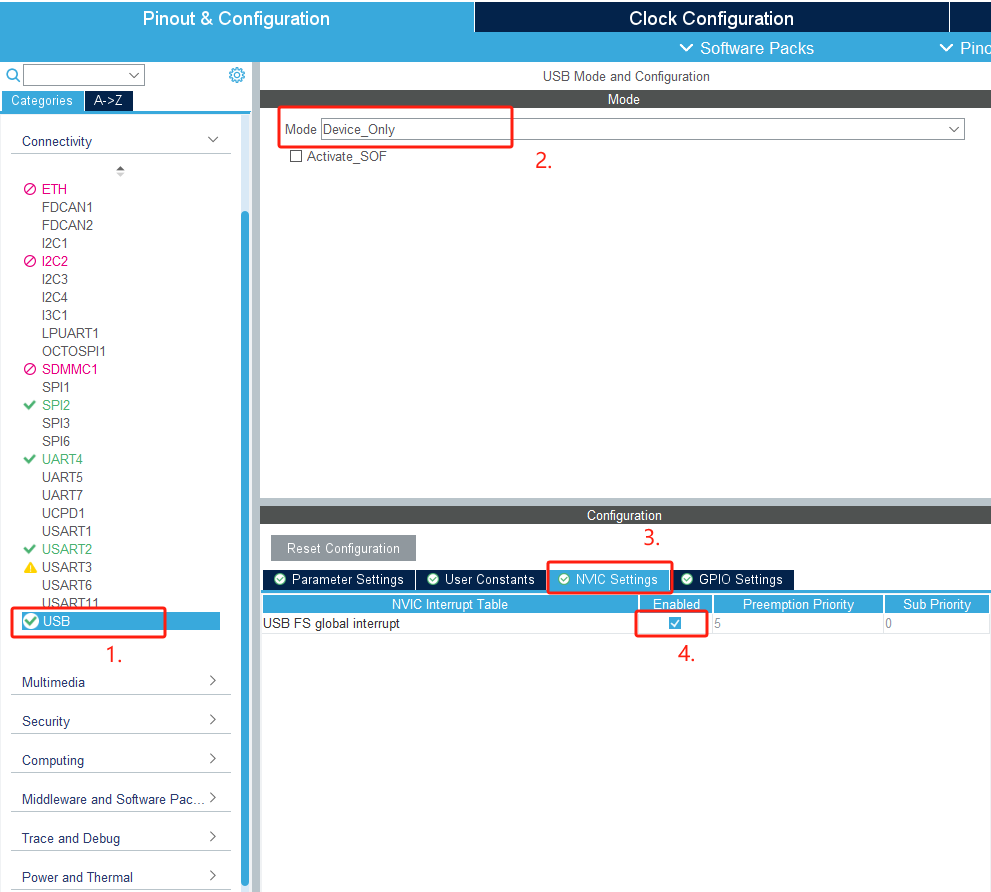This screenshot has height=892, width=991.
Task: Click the NVIC Interrupt Table column header
Action: [x=450, y=604]
